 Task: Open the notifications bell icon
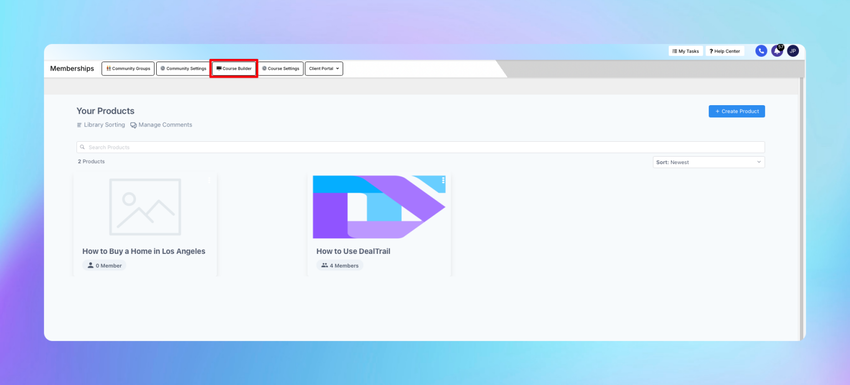point(777,51)
